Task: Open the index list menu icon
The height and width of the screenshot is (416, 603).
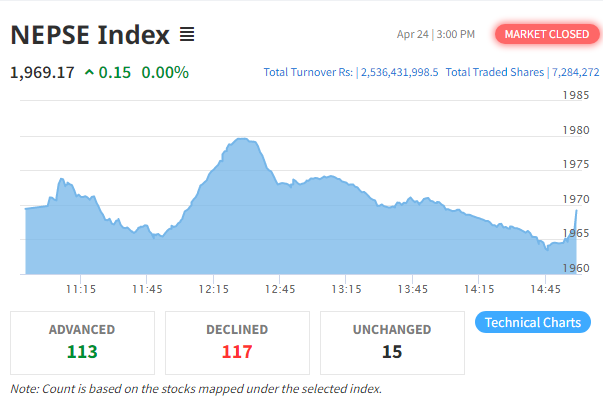Action: [187, 35]
